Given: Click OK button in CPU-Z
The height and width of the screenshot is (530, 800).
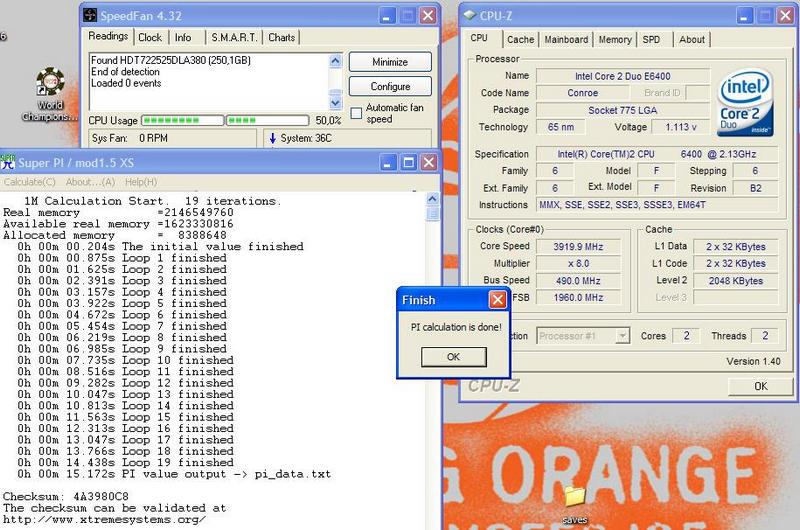Looking at the screenshot, I should pyautogui.click(x=760, y=386).
